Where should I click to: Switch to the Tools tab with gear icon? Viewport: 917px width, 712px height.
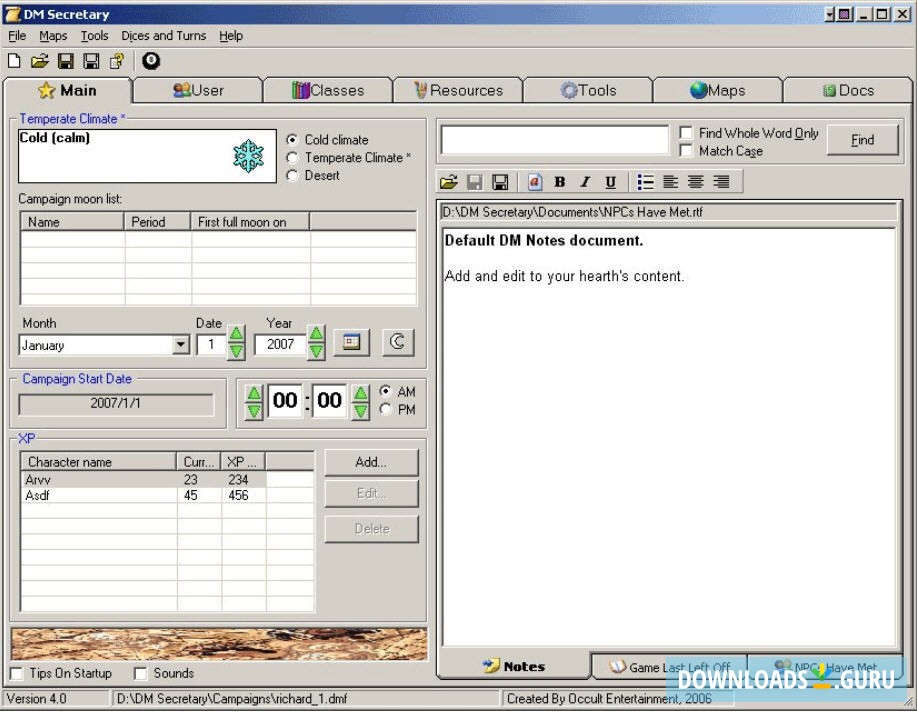588,91
